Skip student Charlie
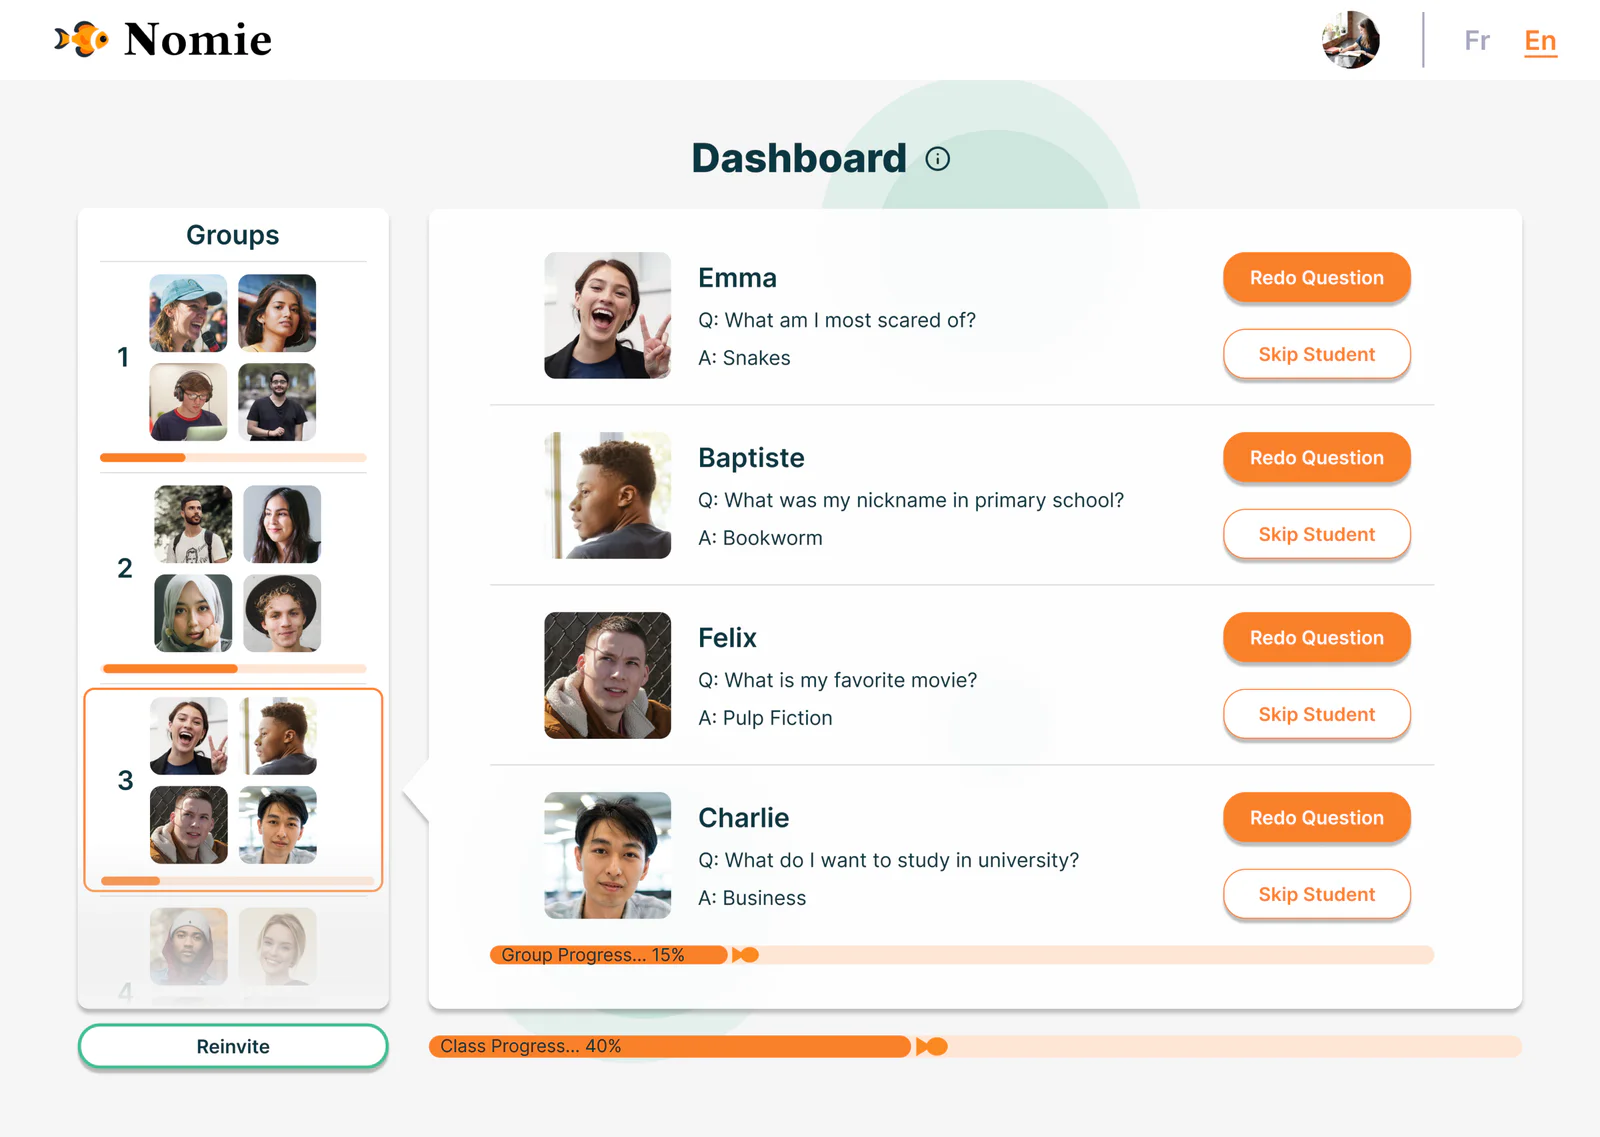 tap(1316, 894)
